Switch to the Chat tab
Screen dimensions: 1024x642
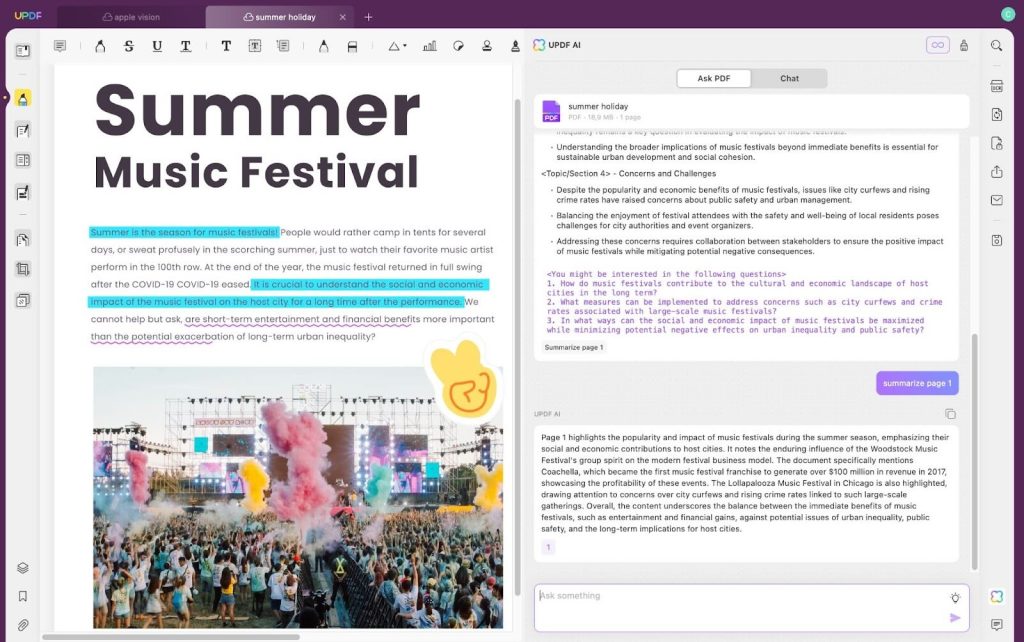click(789, 78)
